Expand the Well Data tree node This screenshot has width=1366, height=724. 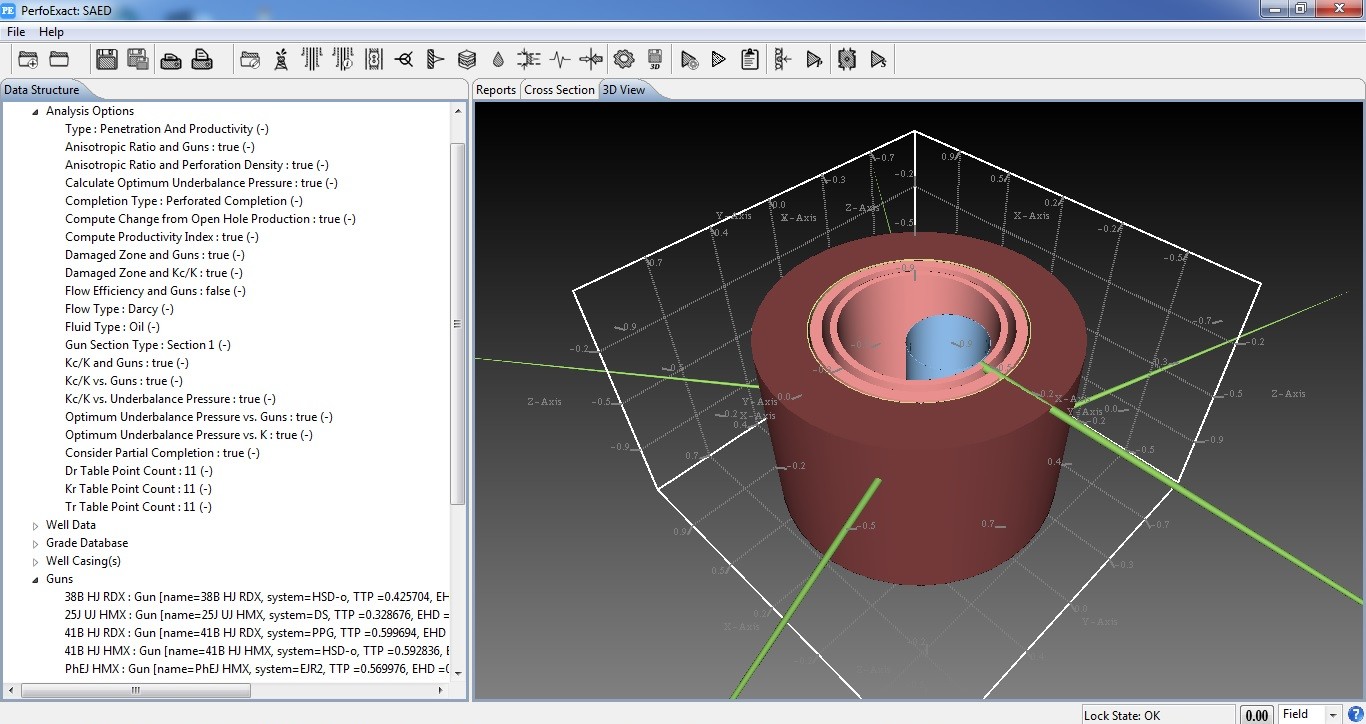(x=36, y=526)
